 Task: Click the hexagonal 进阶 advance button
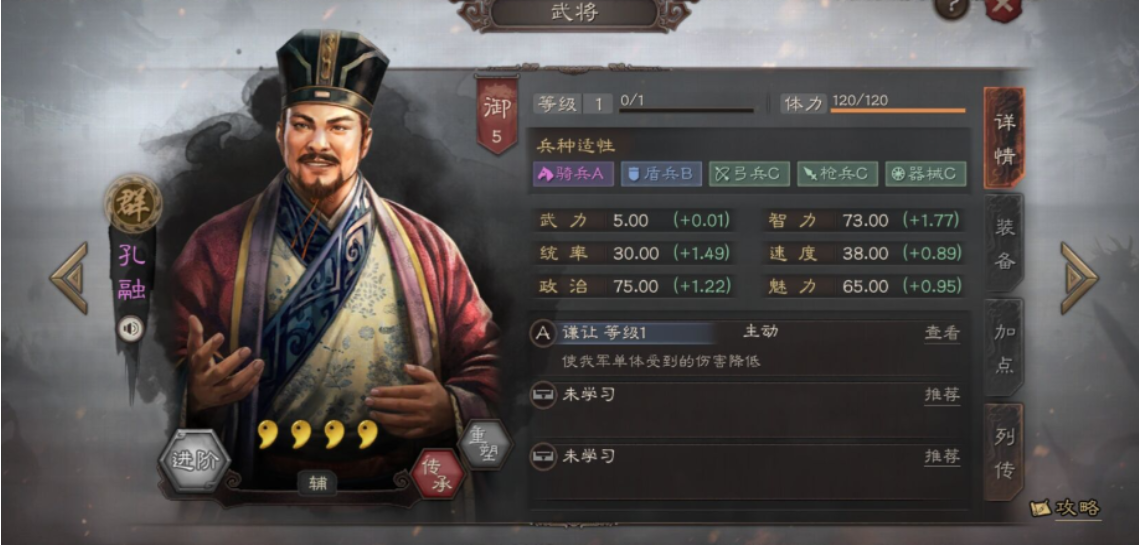(194, 461)
